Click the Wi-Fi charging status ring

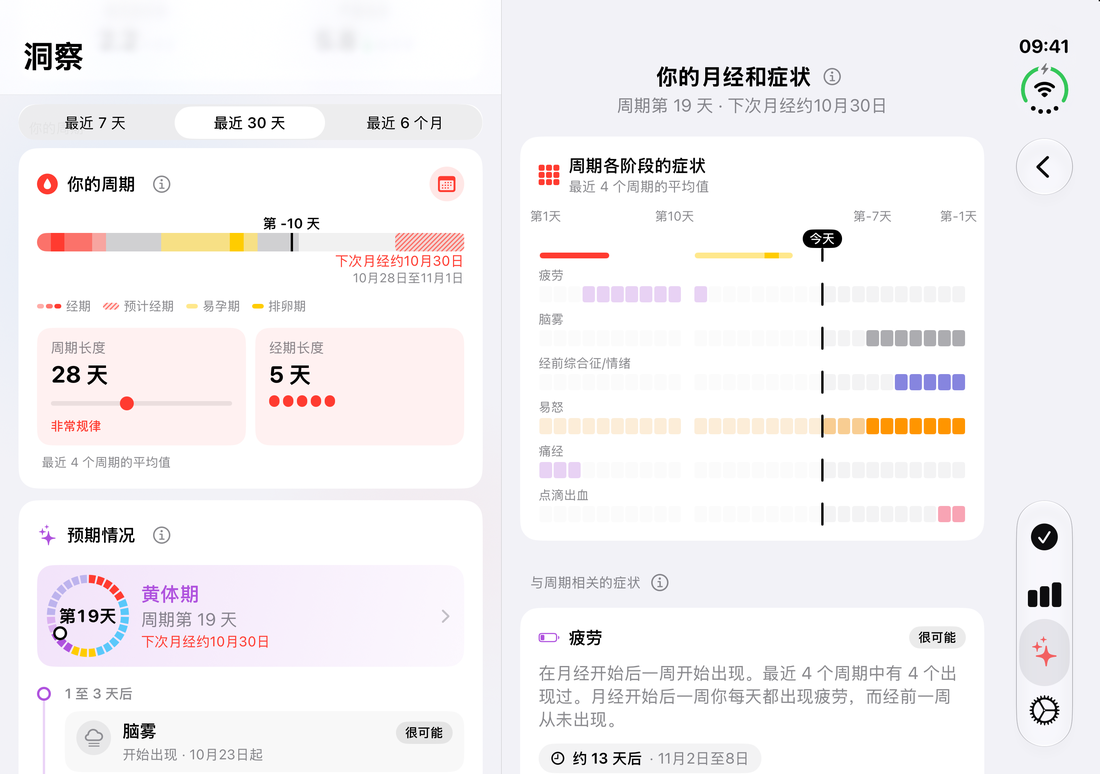click(x=1044, y=89)
